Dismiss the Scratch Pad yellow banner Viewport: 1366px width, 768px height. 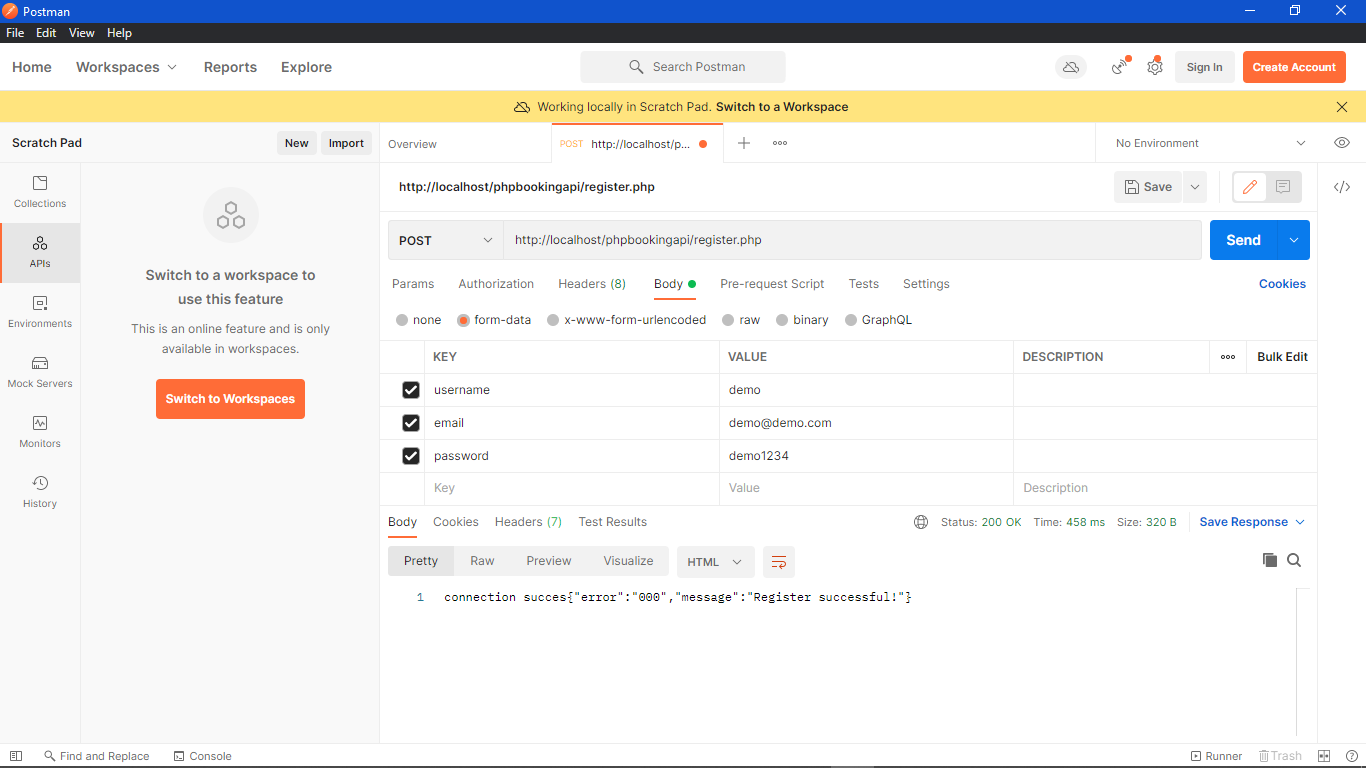point(1342,107)
